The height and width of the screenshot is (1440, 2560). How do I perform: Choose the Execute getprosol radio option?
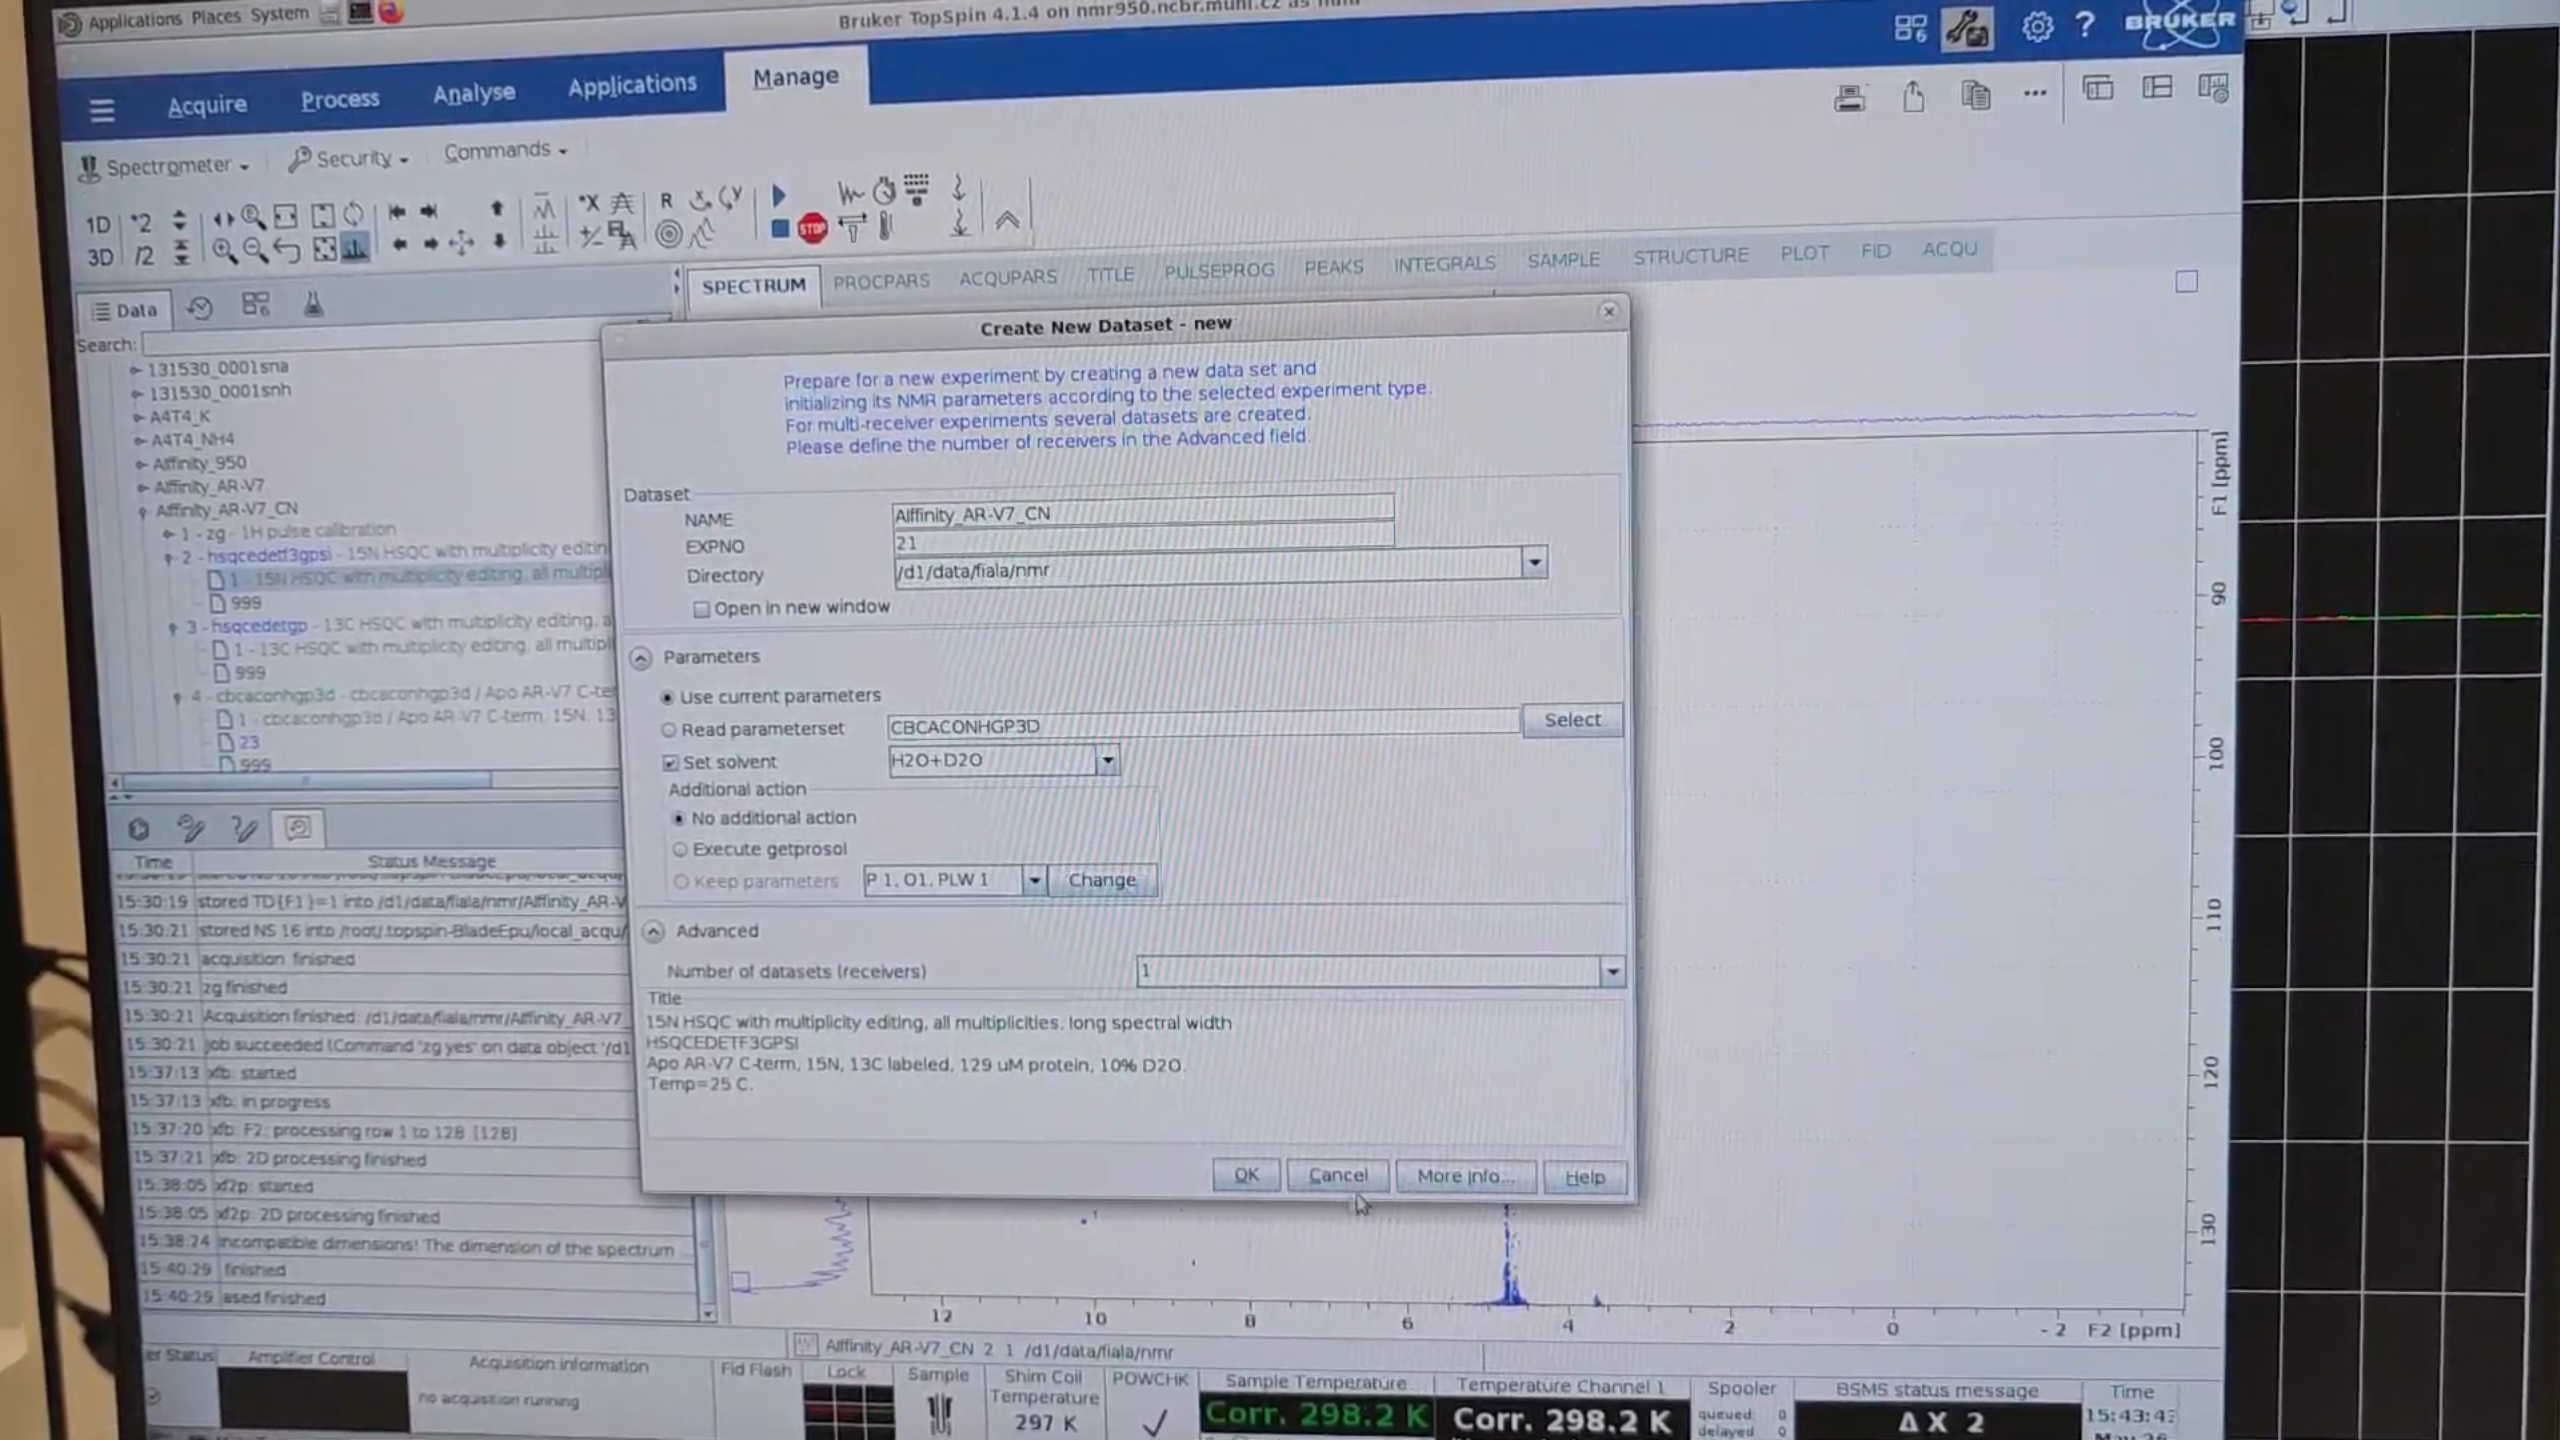(681, 850)
